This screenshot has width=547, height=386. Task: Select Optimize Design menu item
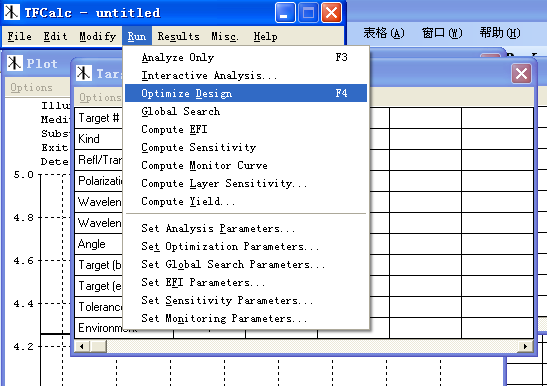246,93
